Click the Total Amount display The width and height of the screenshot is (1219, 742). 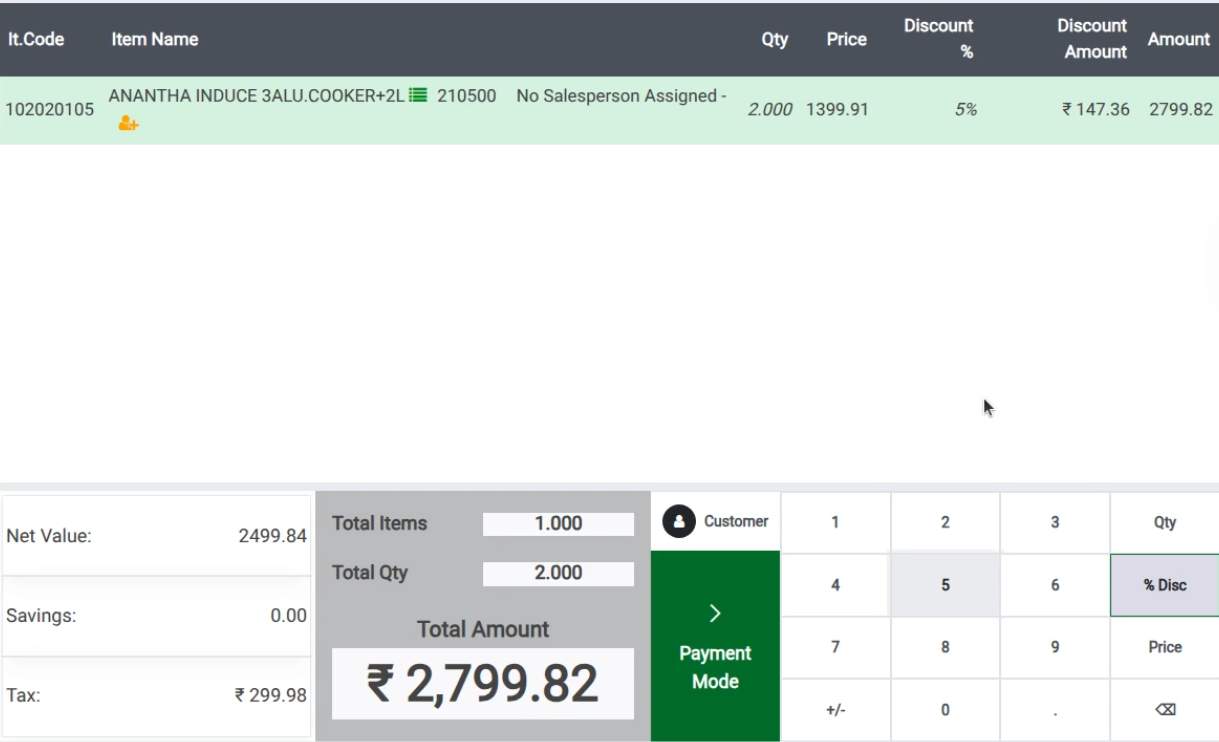[x=483, y=682]
